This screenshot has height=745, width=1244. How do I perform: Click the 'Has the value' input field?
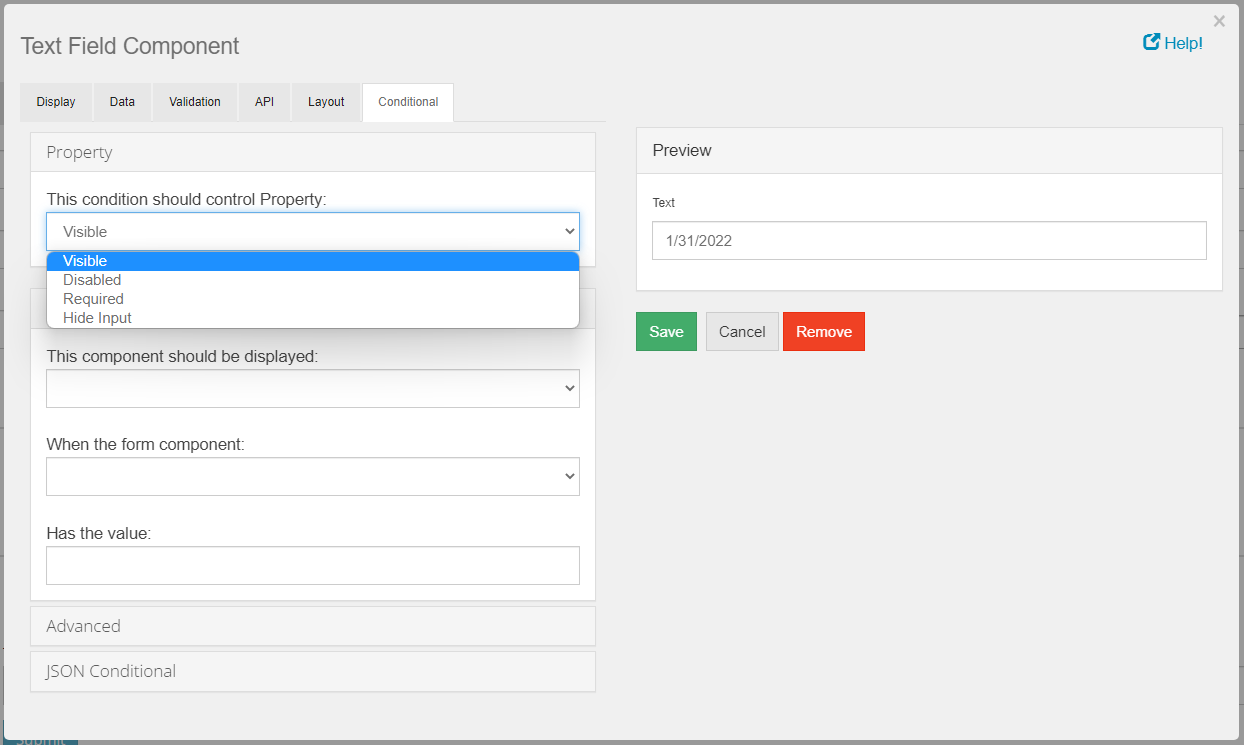coord(312,565)
